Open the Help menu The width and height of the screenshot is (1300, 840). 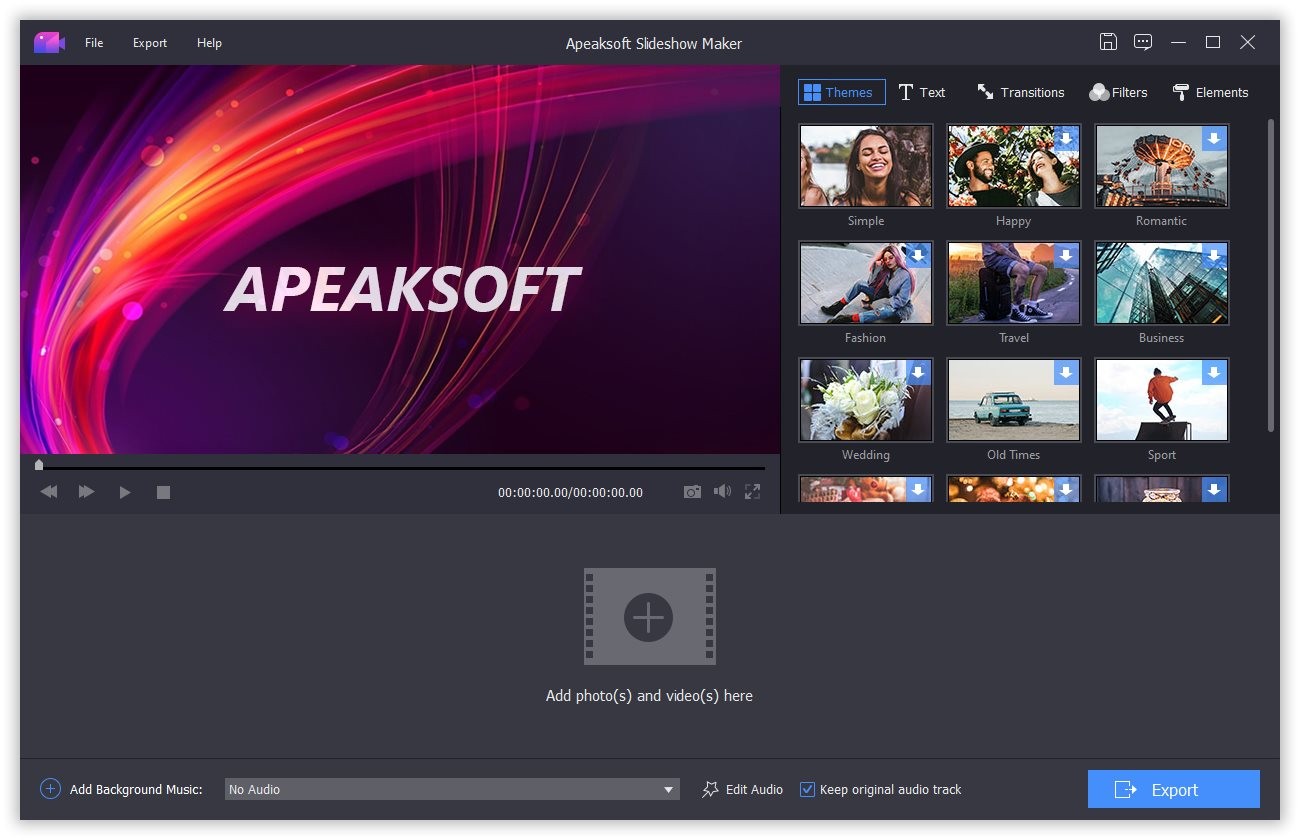(x=209, y=43)
